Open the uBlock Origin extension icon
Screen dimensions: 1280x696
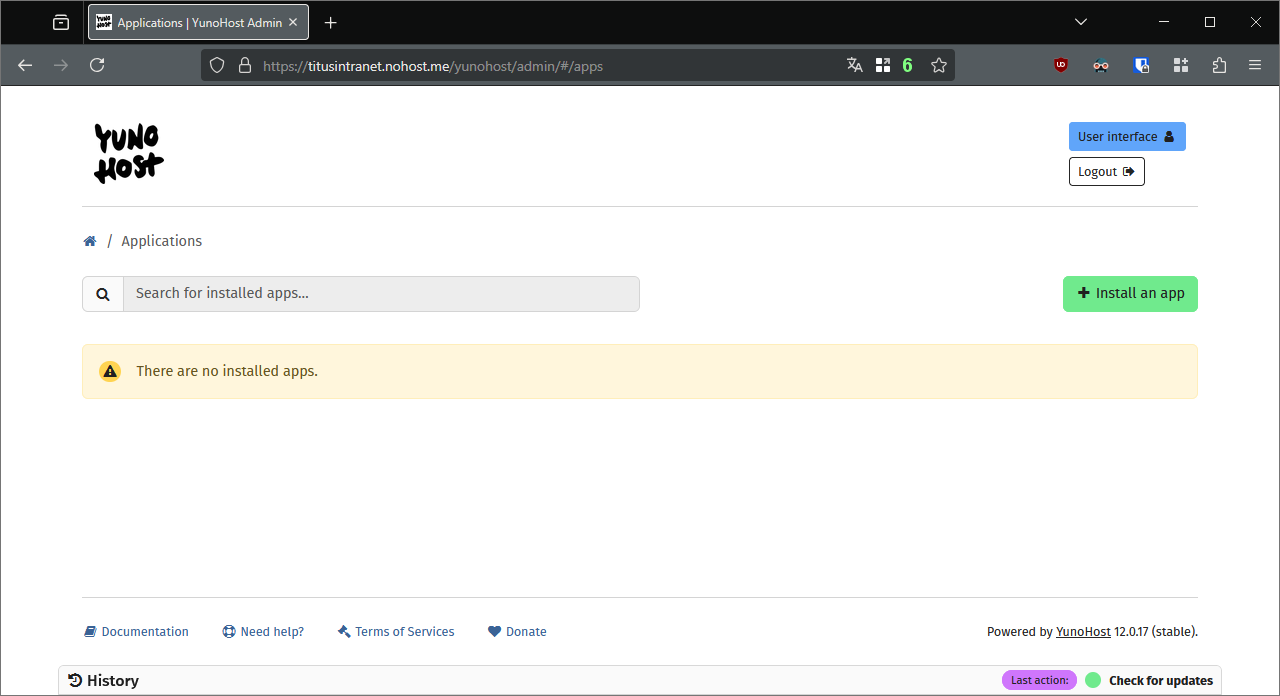pos(1061,65)
